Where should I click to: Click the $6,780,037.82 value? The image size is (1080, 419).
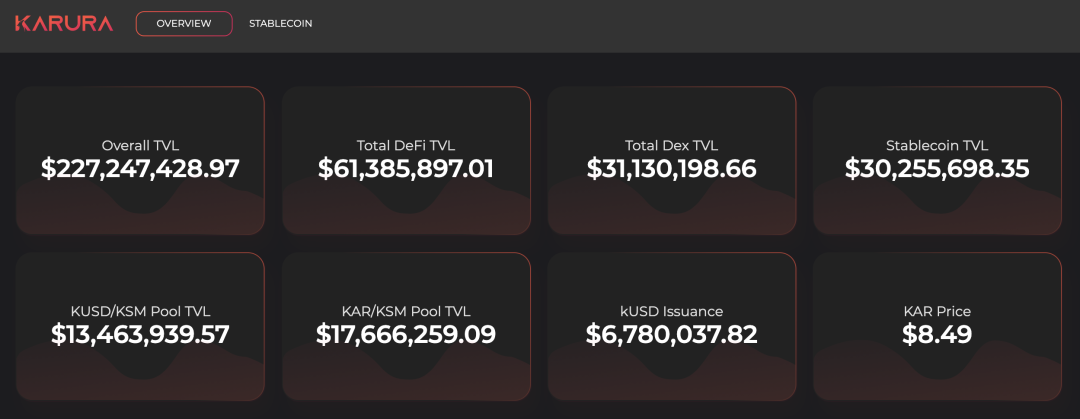[671, 335]
